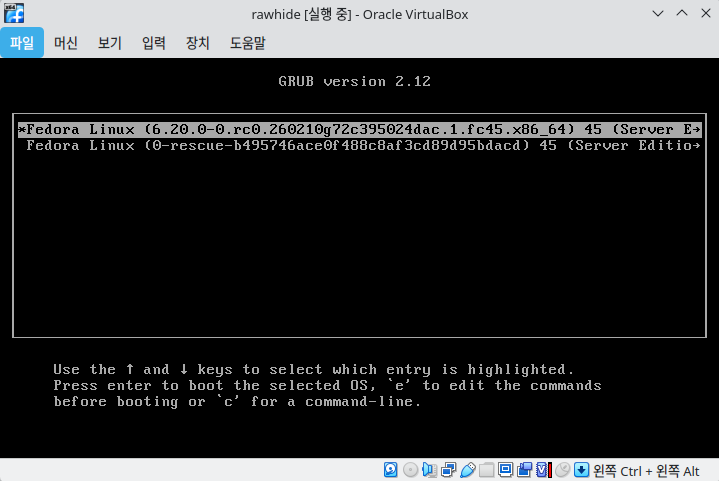Click the audio status icon

pos(430,470)
